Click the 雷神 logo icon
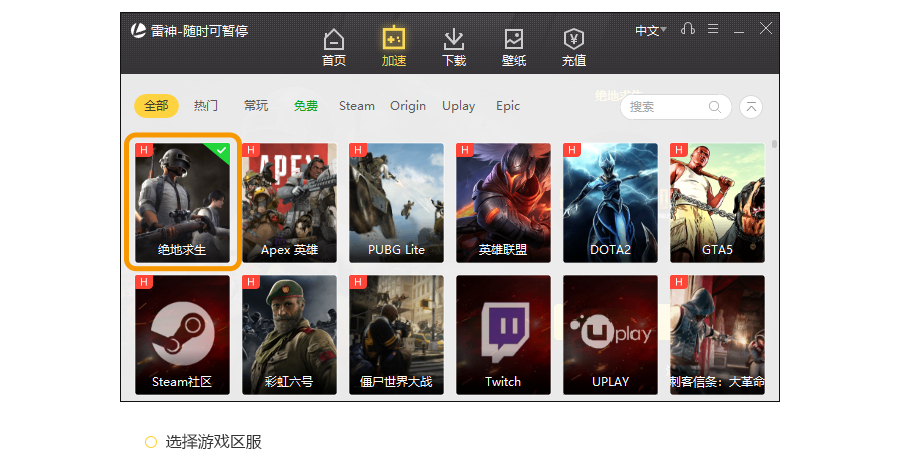 [138, 30]
